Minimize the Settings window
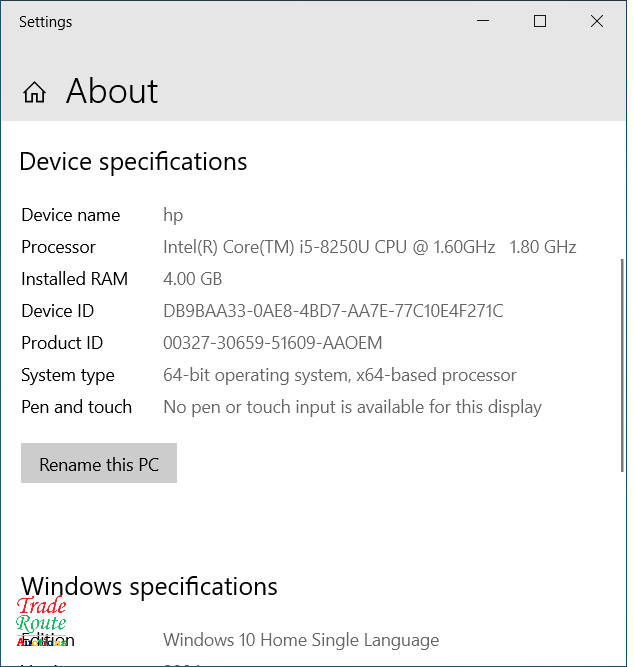This screenshot has width=634, height=667. (x=483, y=21)
